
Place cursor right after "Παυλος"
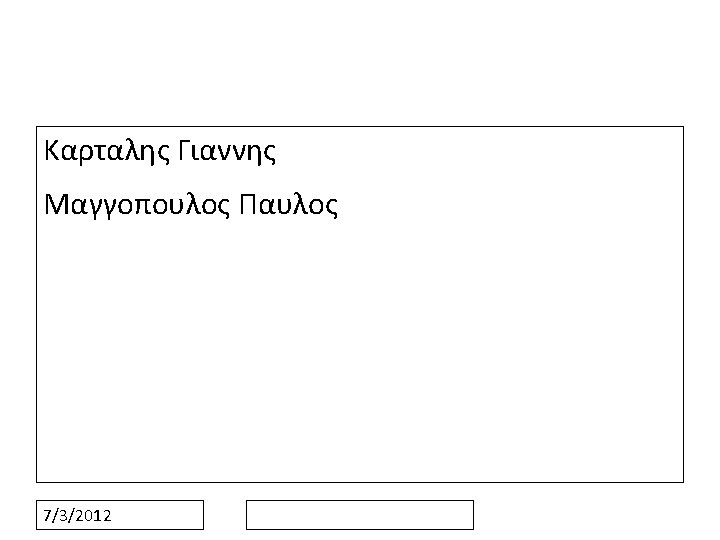(x=339, y=205)
